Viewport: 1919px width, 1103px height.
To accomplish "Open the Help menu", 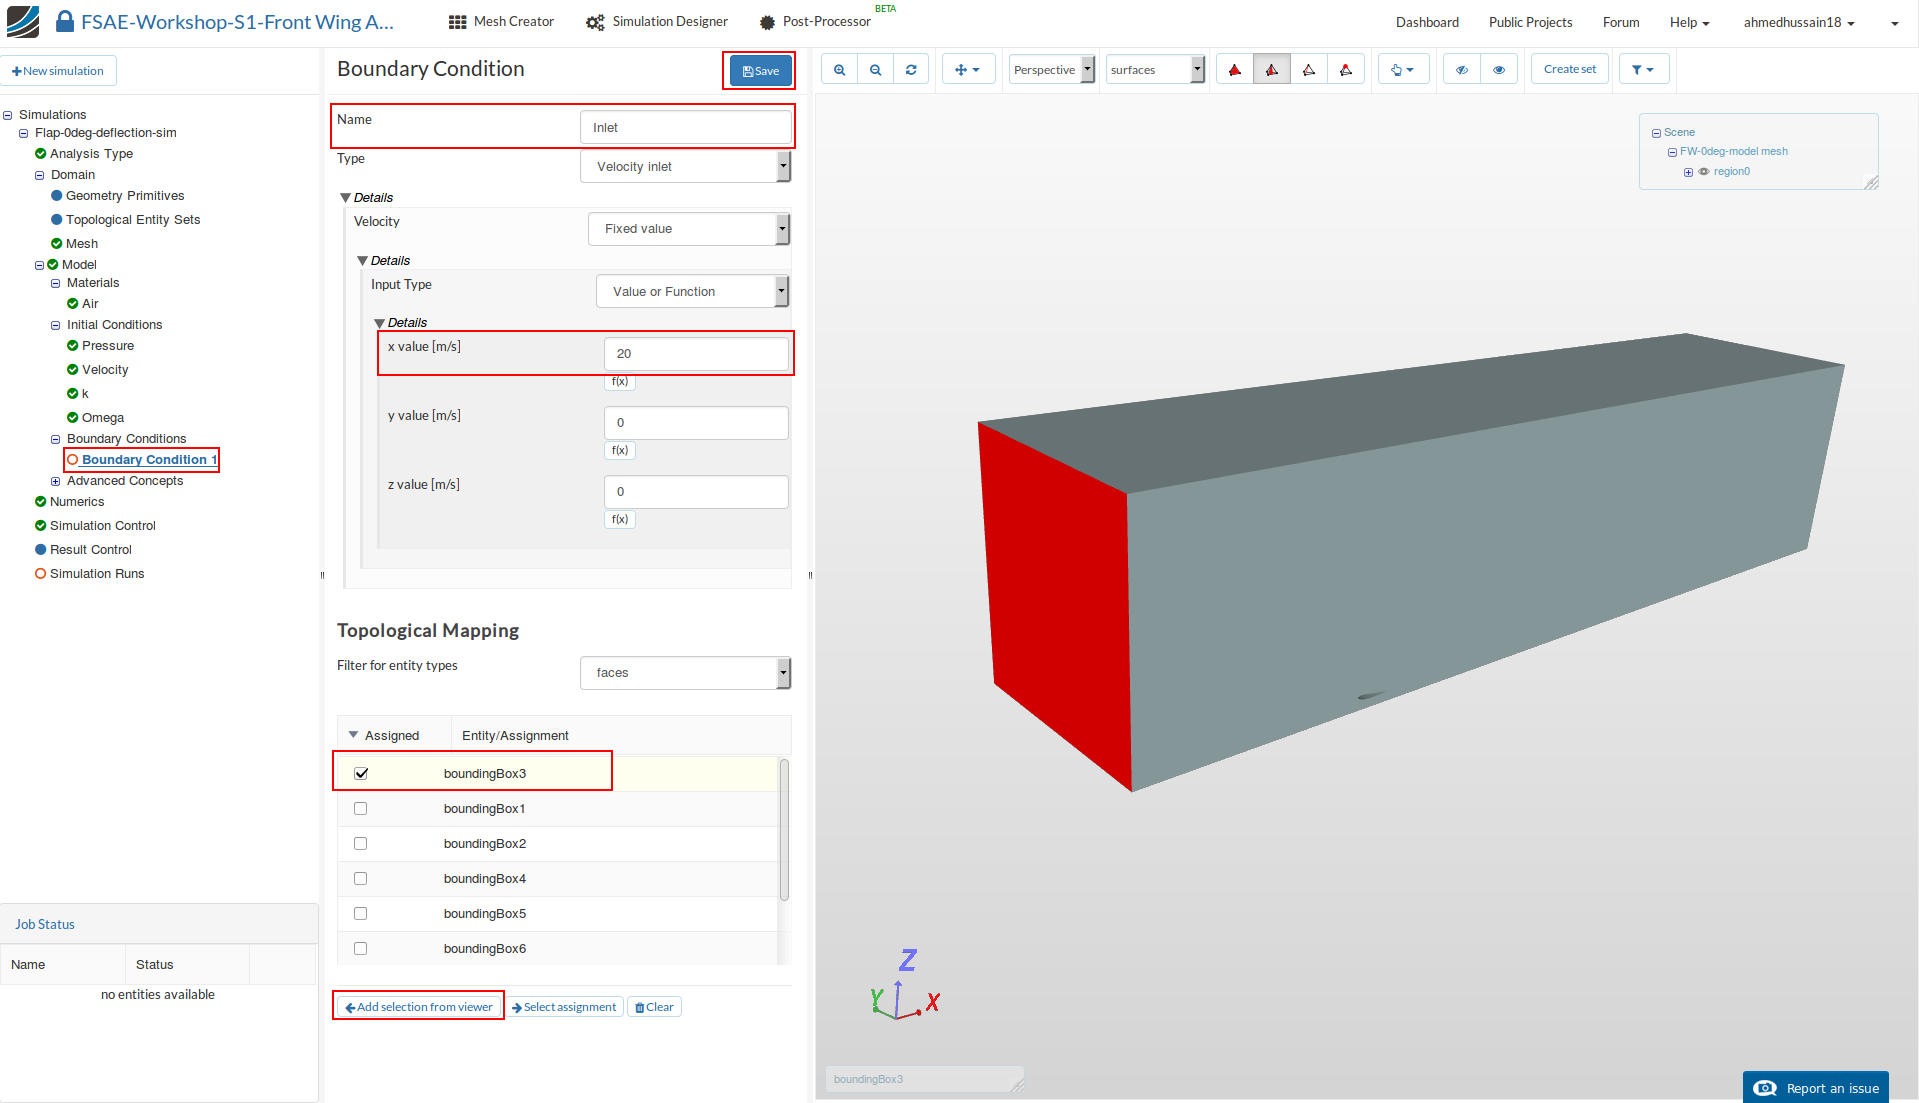I will [x=1688, y=22].
